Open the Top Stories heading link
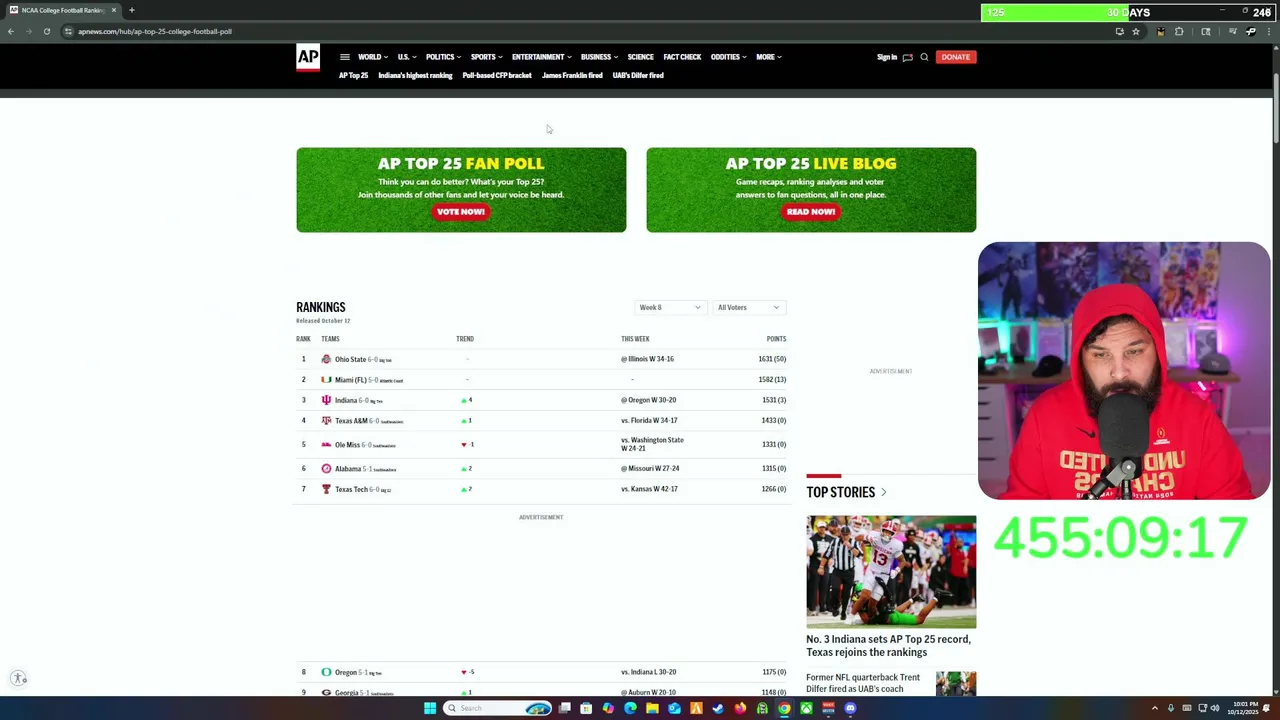 [846, 492]
